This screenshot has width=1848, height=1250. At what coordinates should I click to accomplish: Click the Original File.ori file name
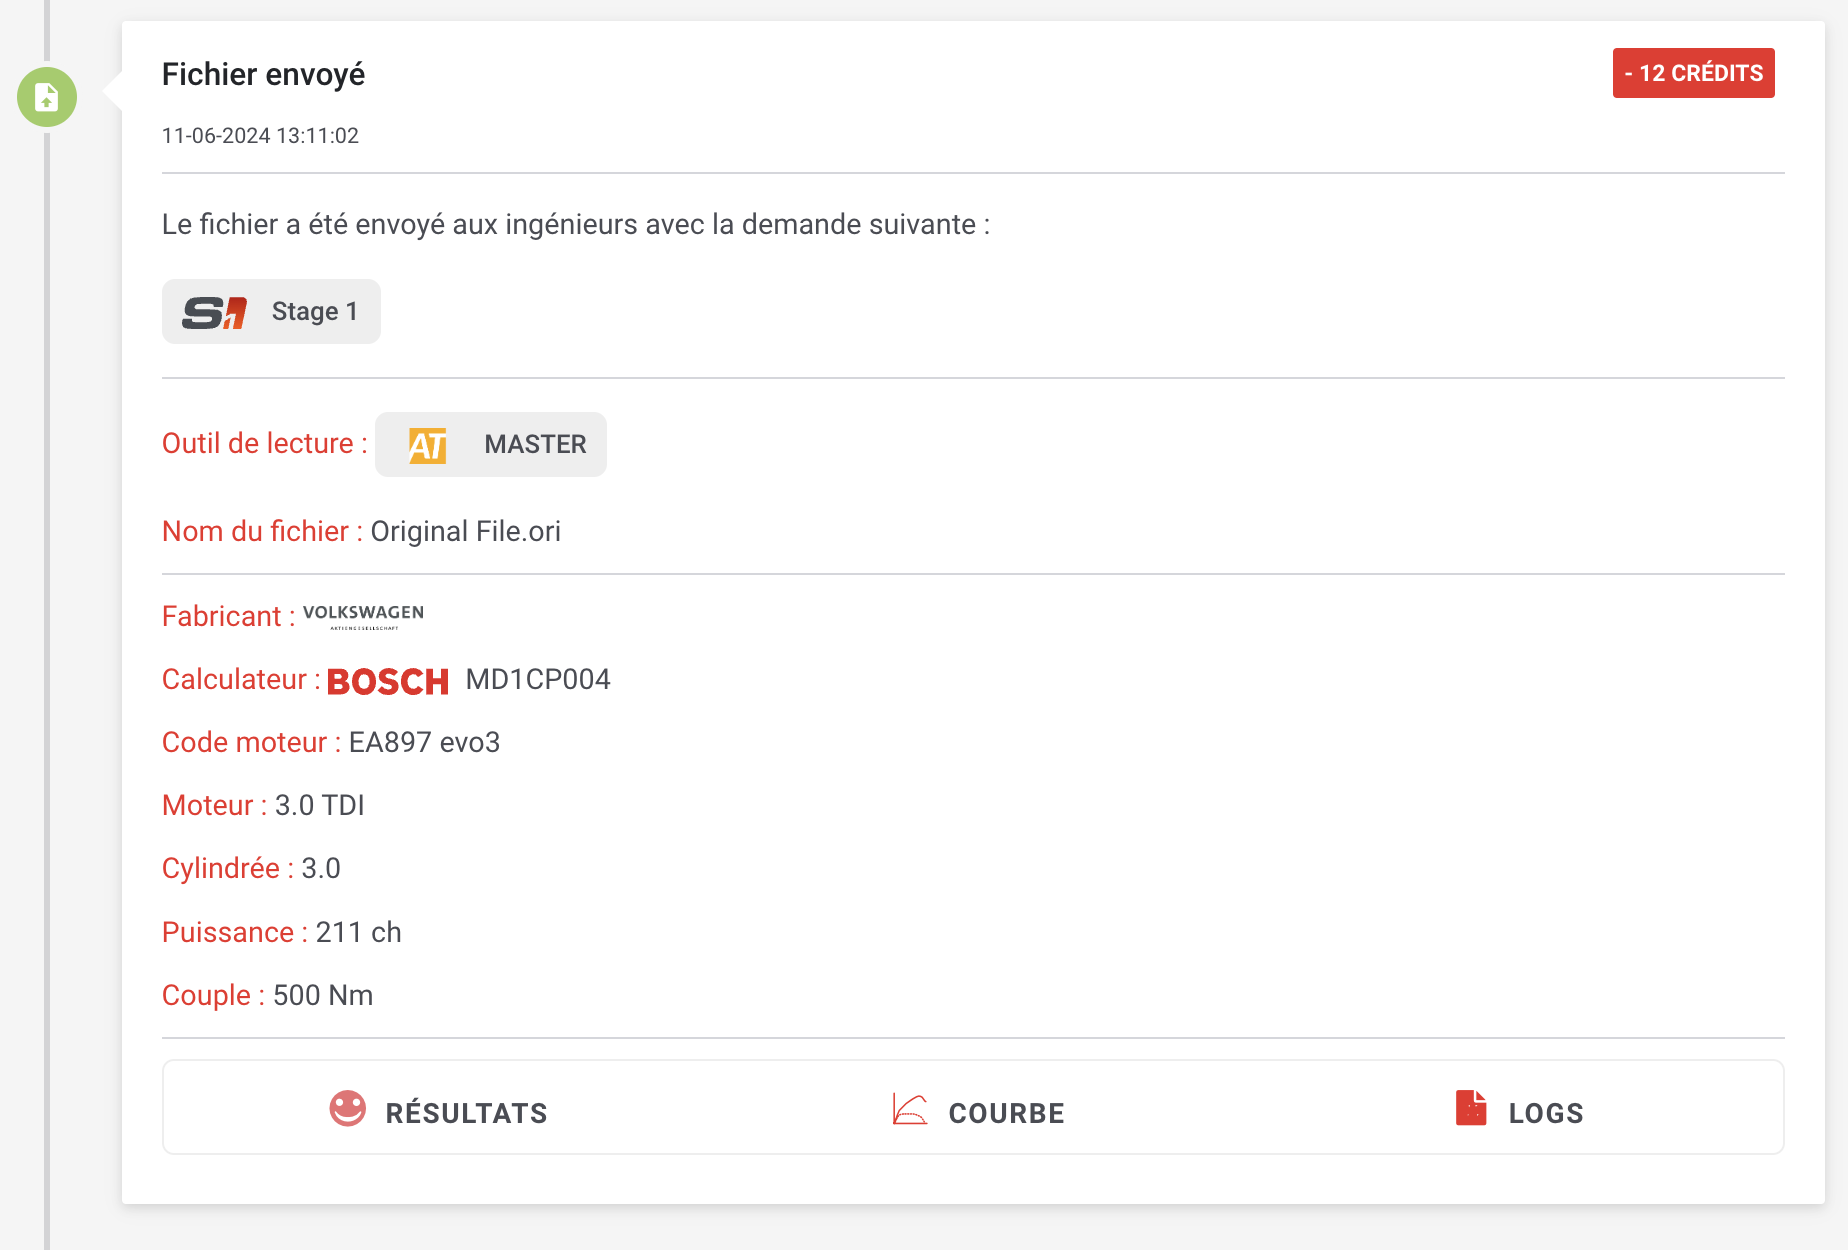[x=465, y=531]
